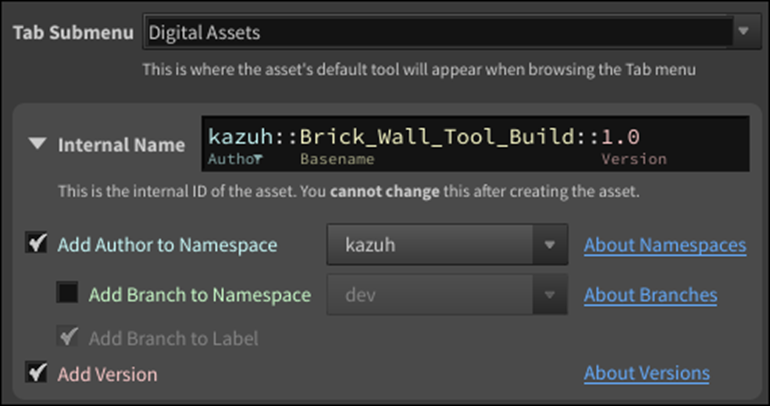Screen dimensions: 770x406
Task: Uncheck Add Author to Namespace checkbox
Action: tap(37, 244)
